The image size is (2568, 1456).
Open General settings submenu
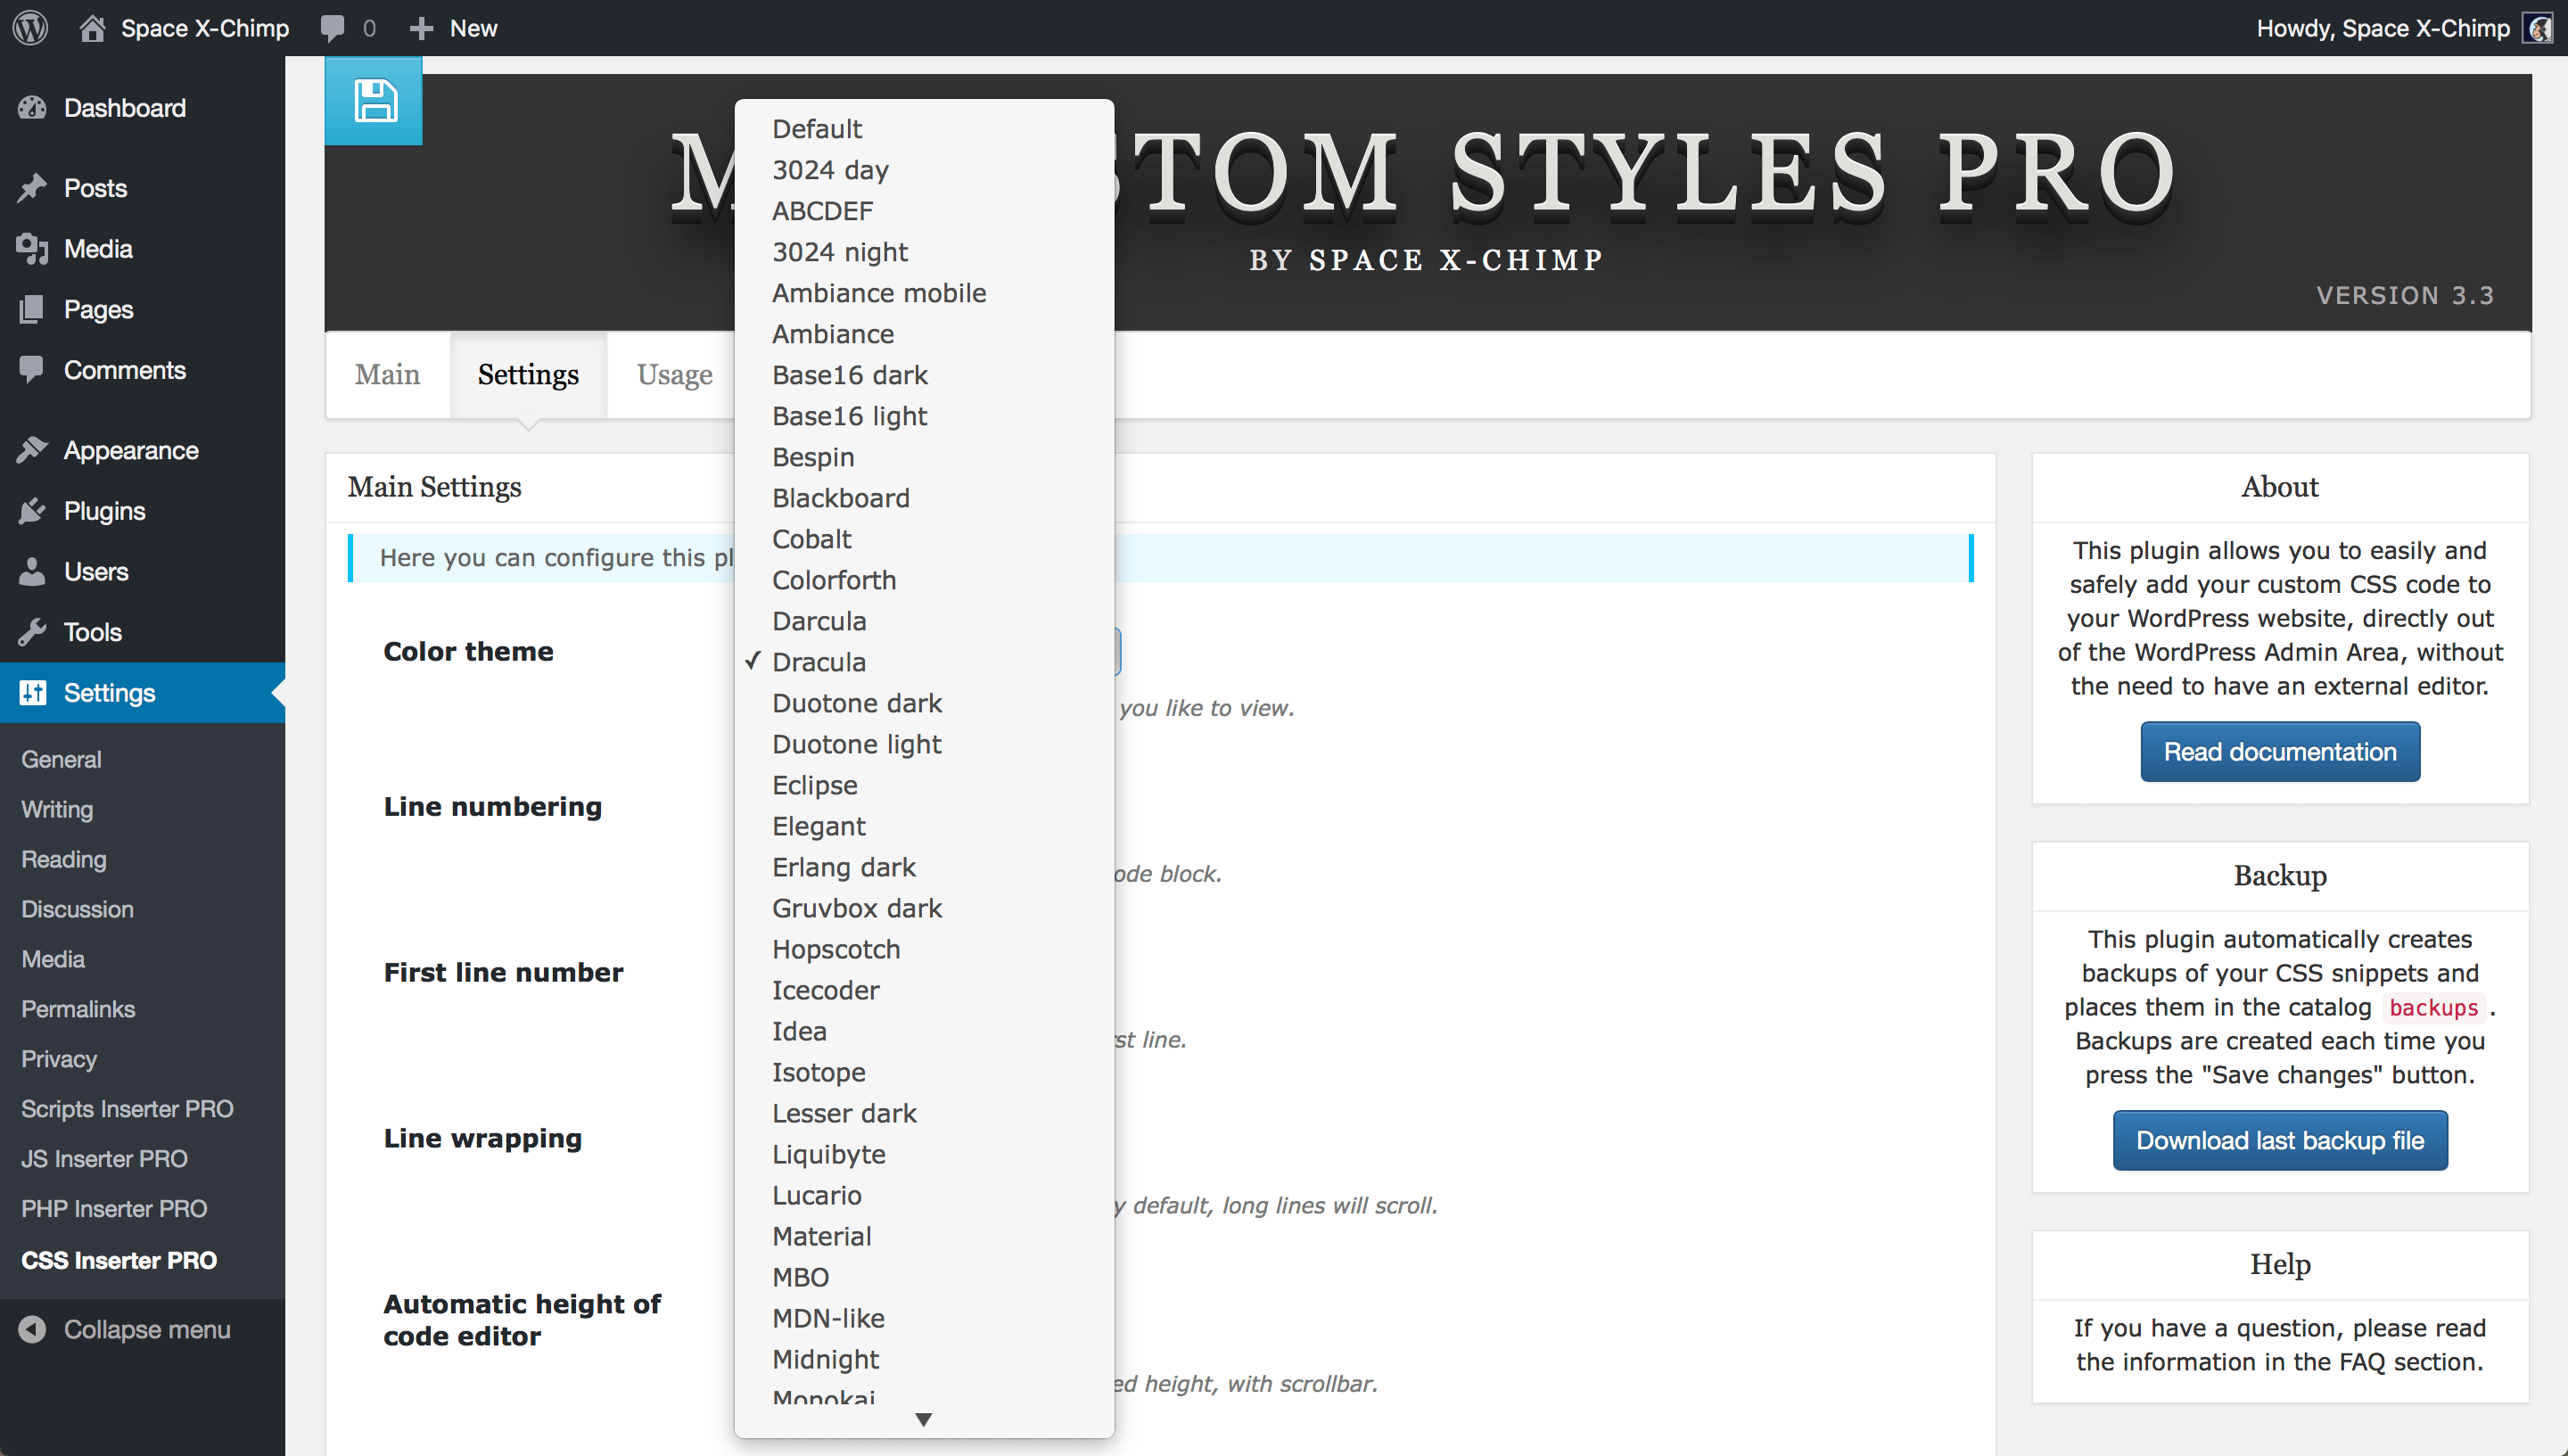(61, 759)
